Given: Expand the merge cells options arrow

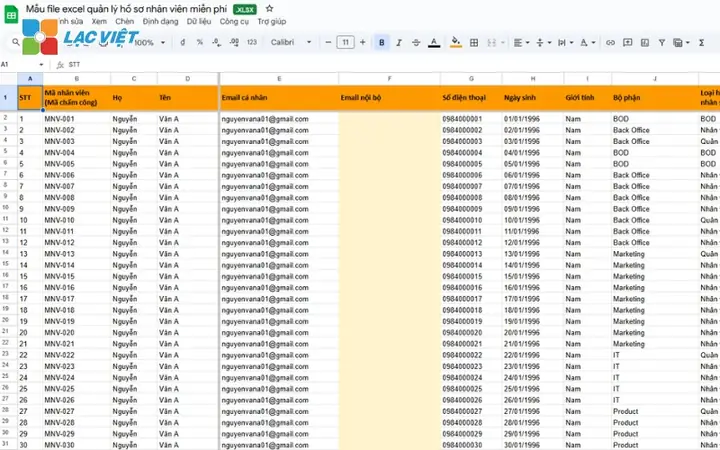Looking at the screenshot, I should point(503,43).
